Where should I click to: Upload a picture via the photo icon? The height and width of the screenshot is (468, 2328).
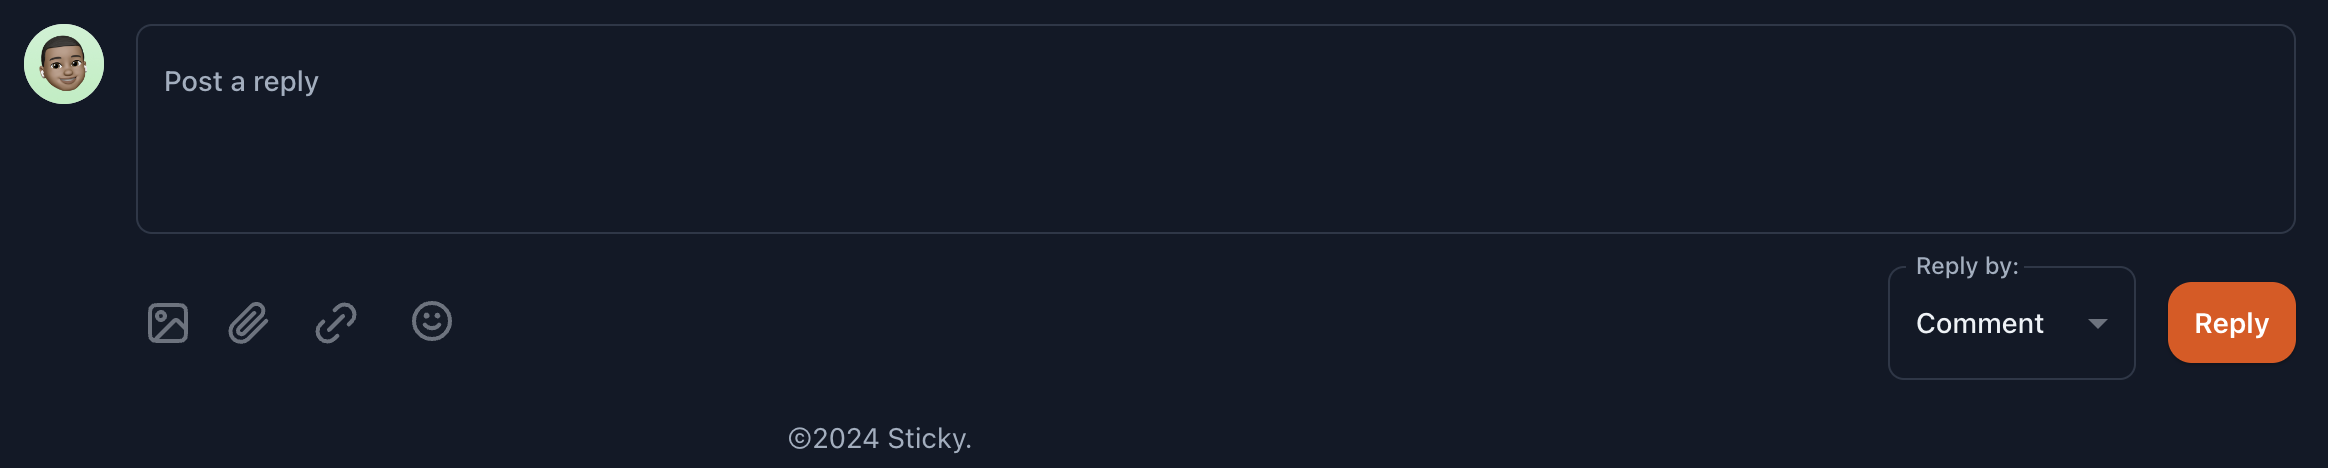pos(168,323)
